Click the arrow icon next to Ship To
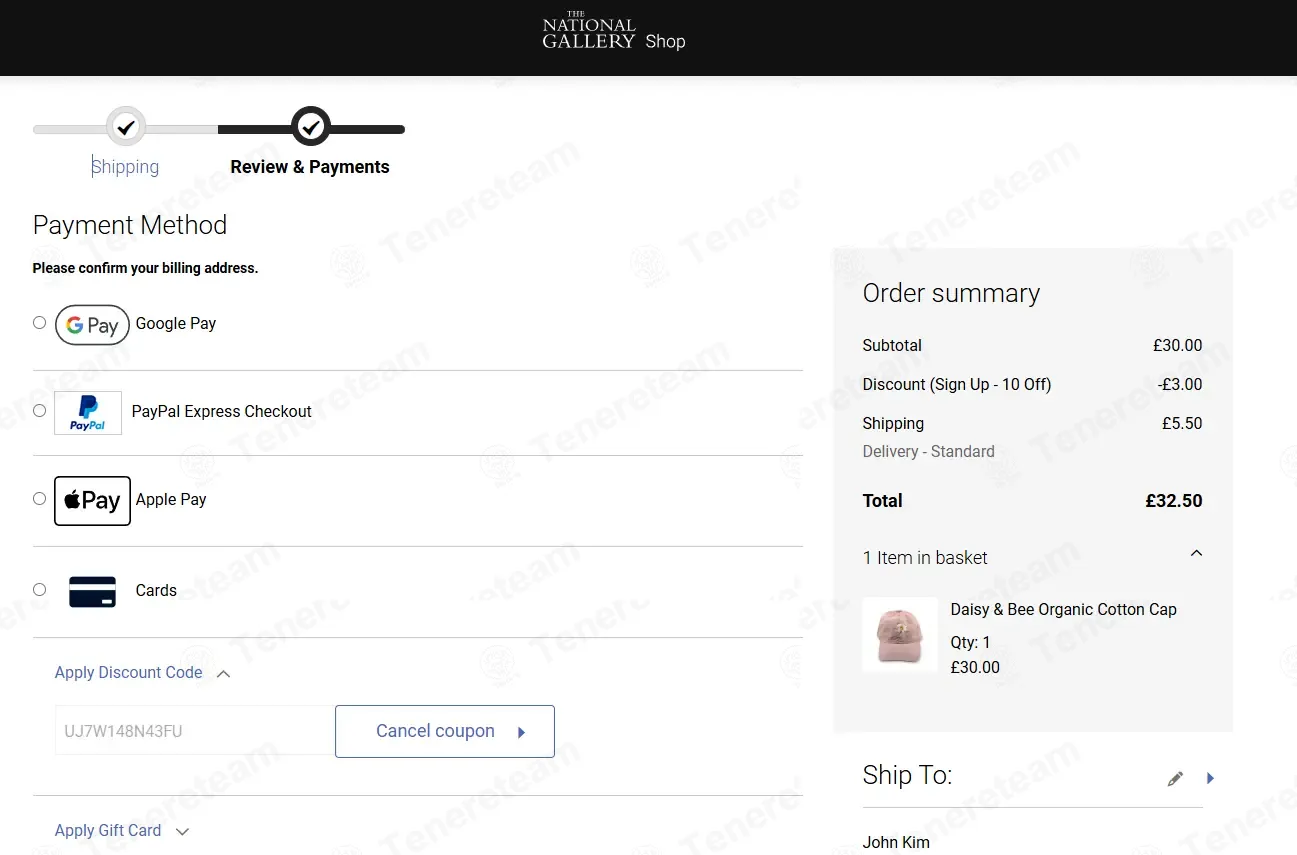 [1210, 778]
